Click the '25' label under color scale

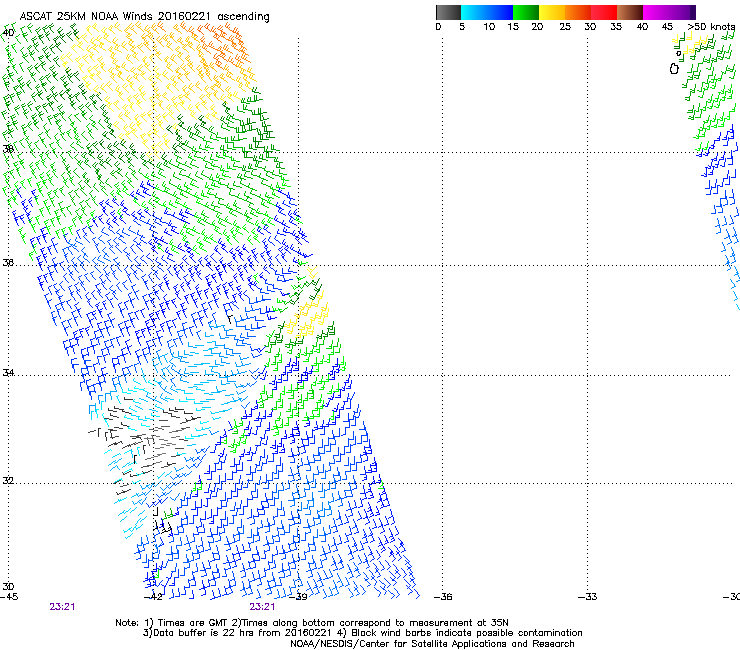coord(565,26)
